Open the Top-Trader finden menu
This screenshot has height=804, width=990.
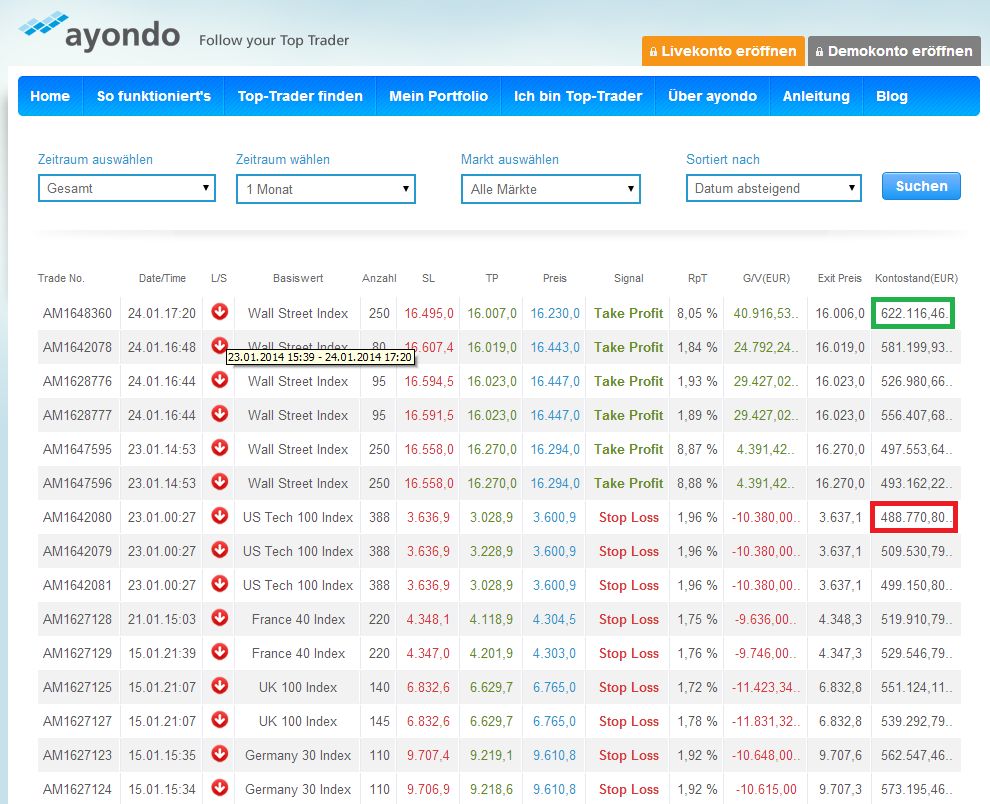tap(300, 96)
